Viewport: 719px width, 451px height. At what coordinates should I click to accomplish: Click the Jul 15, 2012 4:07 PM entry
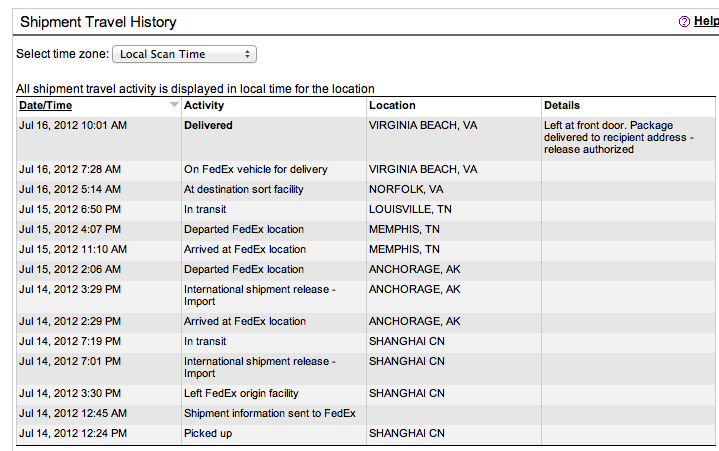70,229
